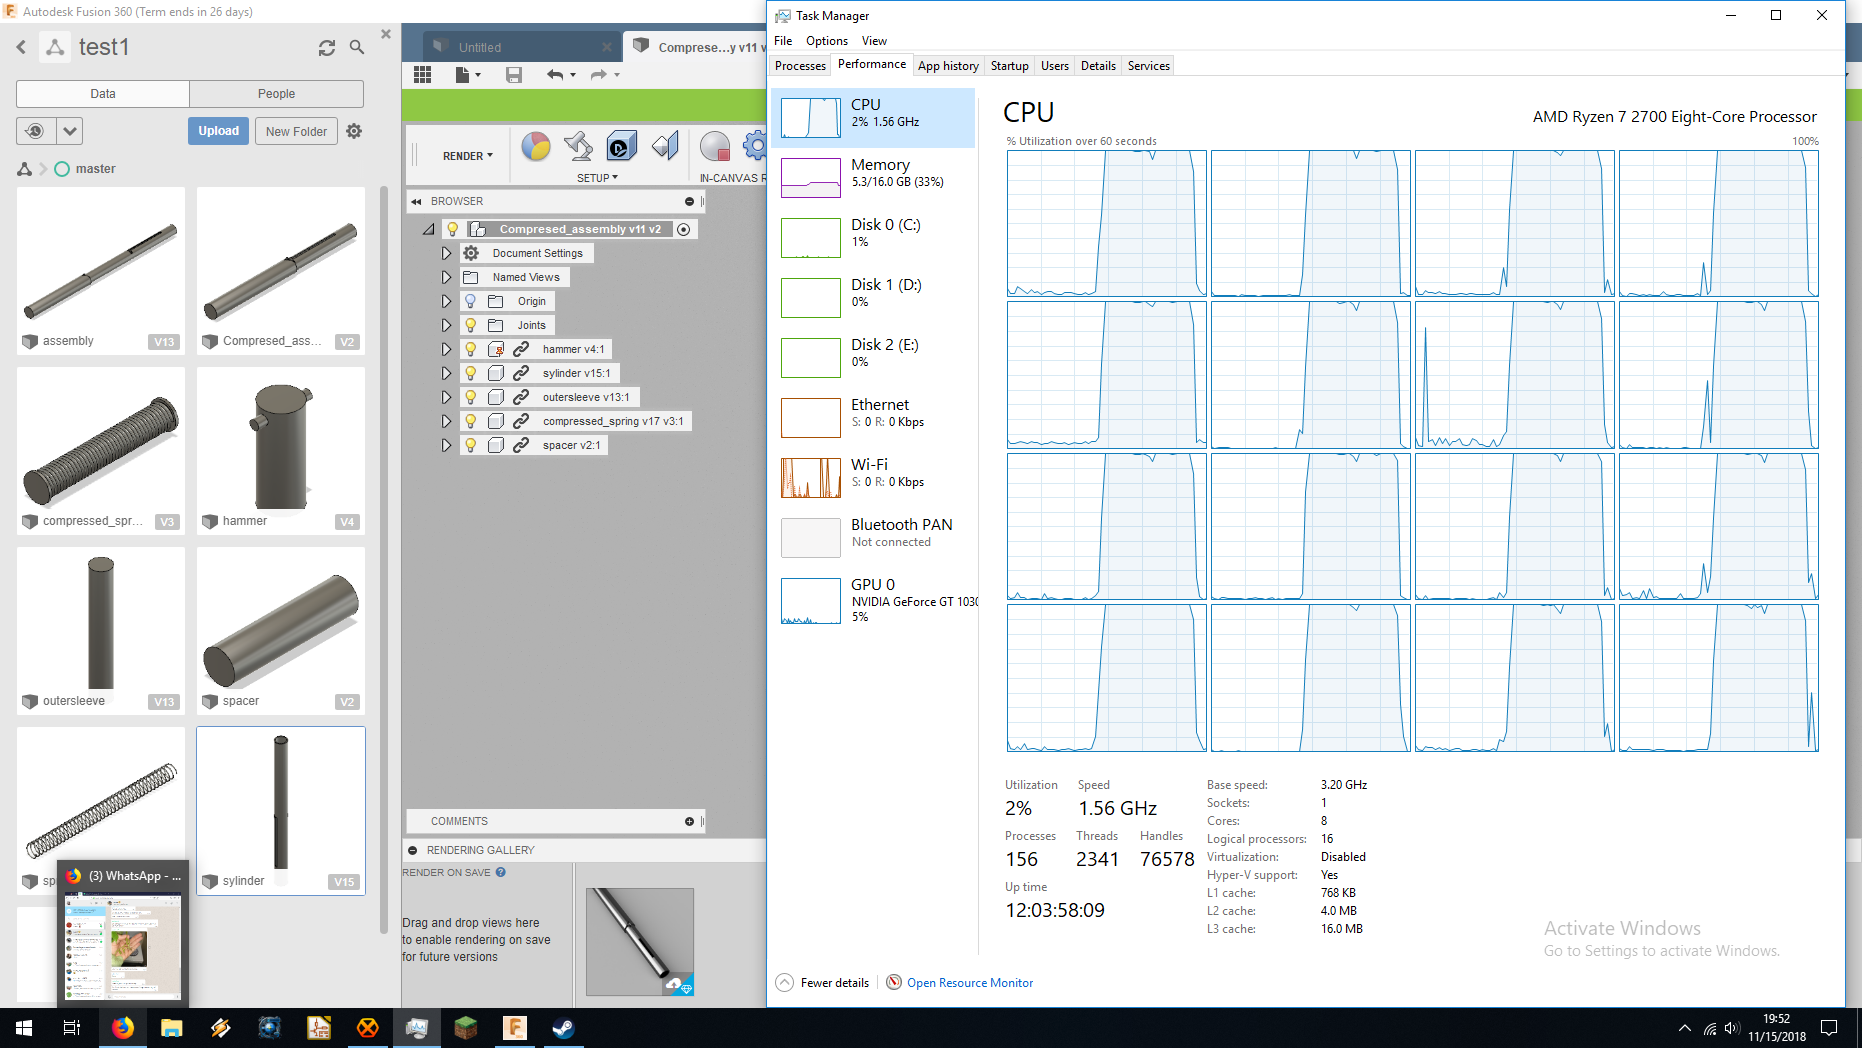This screenshot has height=1048, width=1862.
Task: Open In-Canvas Render Settings gear
Action: tap(756, 147)
